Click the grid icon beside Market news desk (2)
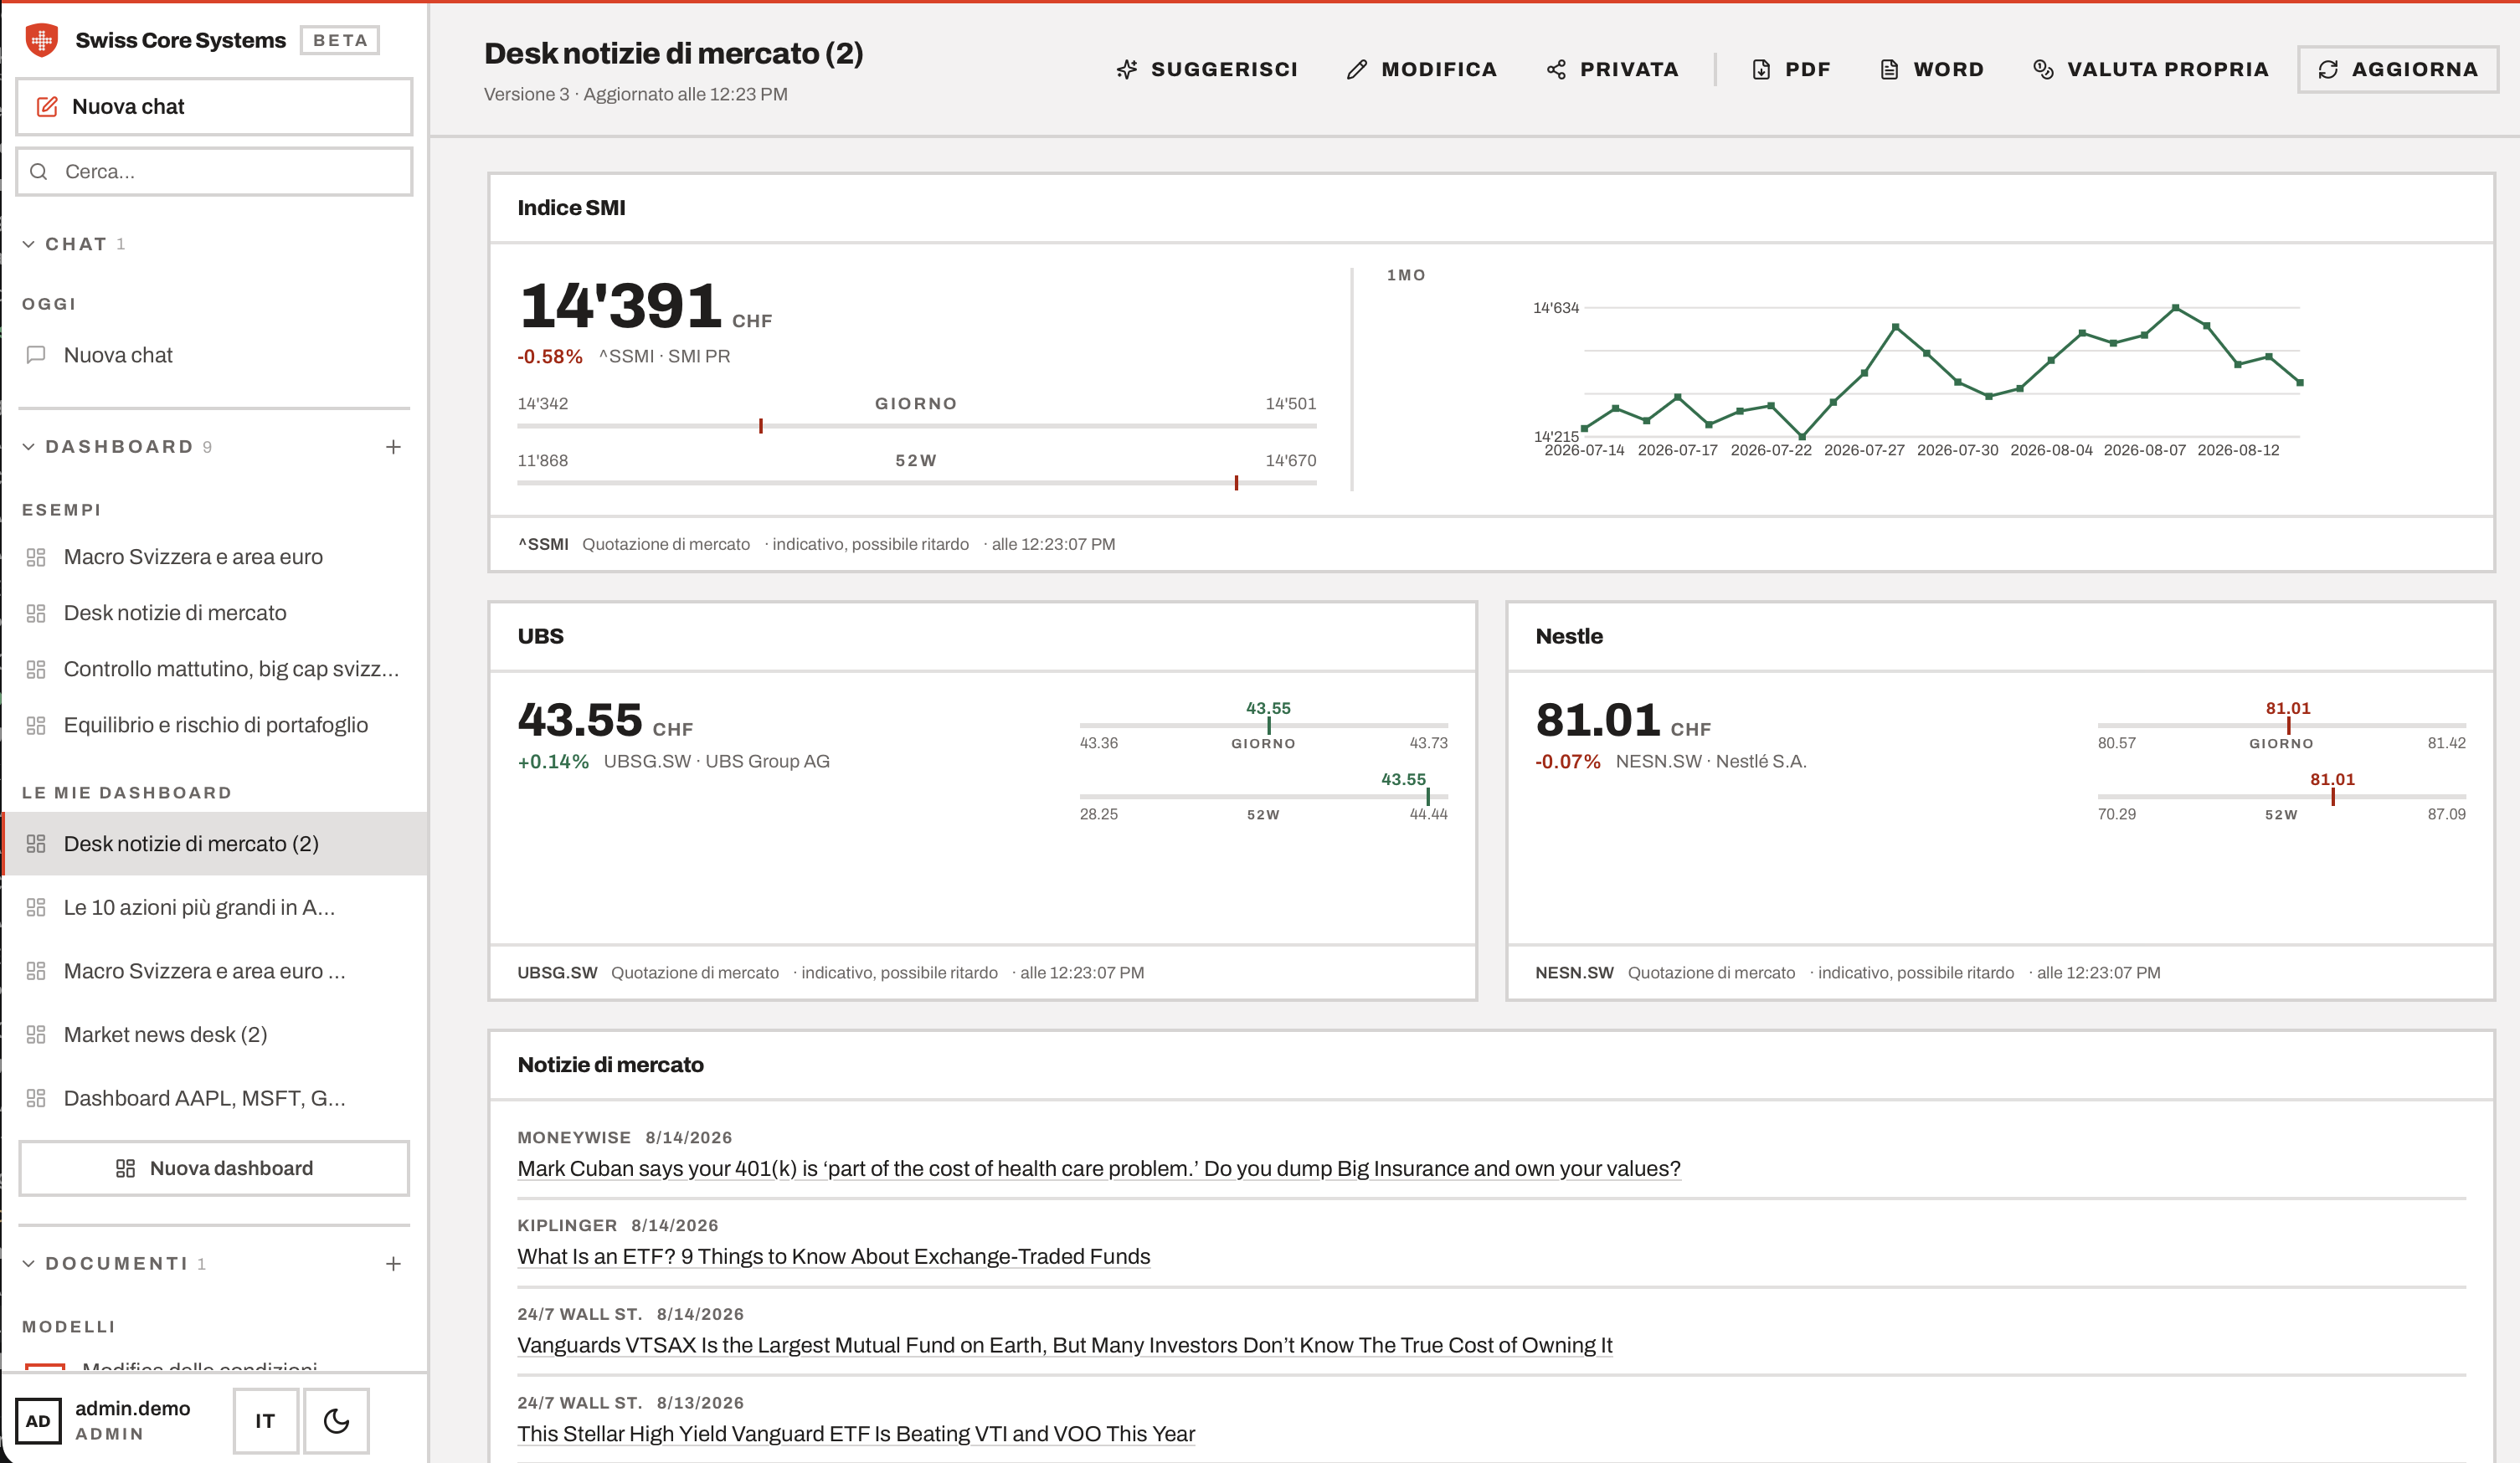The image size is (2520, 1463). (x=36, y=1034)
